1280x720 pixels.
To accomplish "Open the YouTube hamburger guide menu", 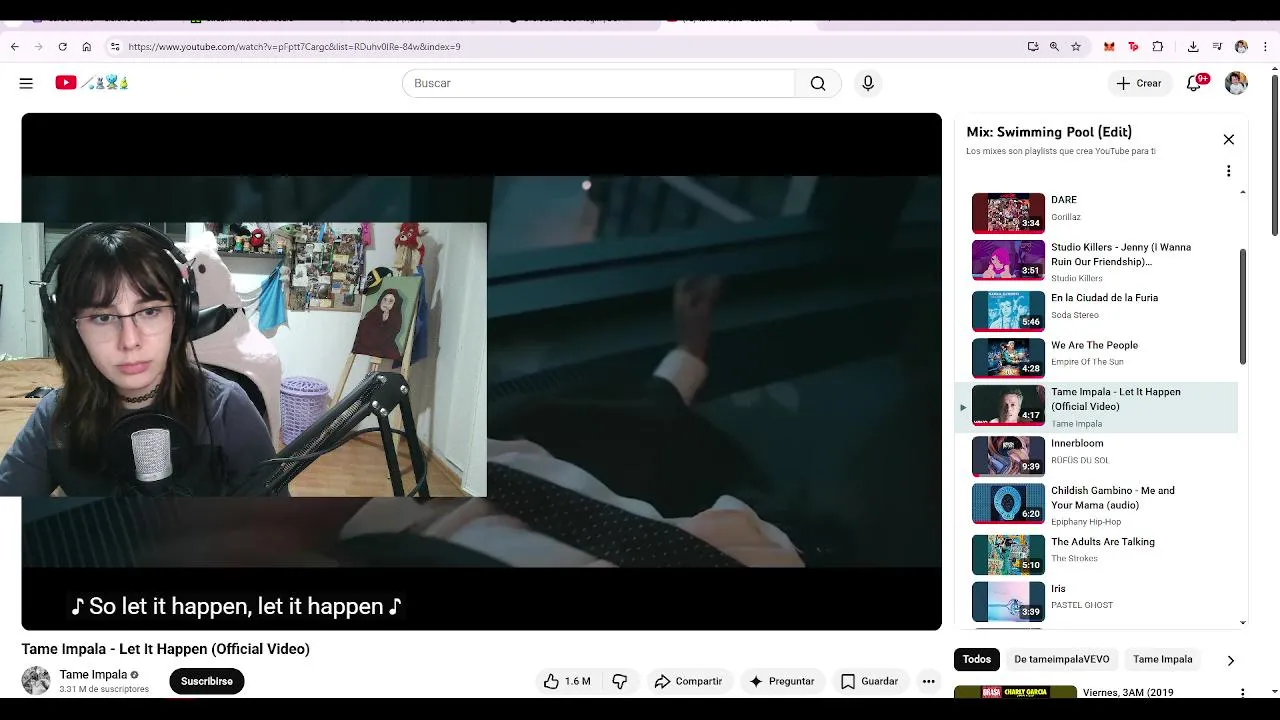I will [x=26, y=83].
